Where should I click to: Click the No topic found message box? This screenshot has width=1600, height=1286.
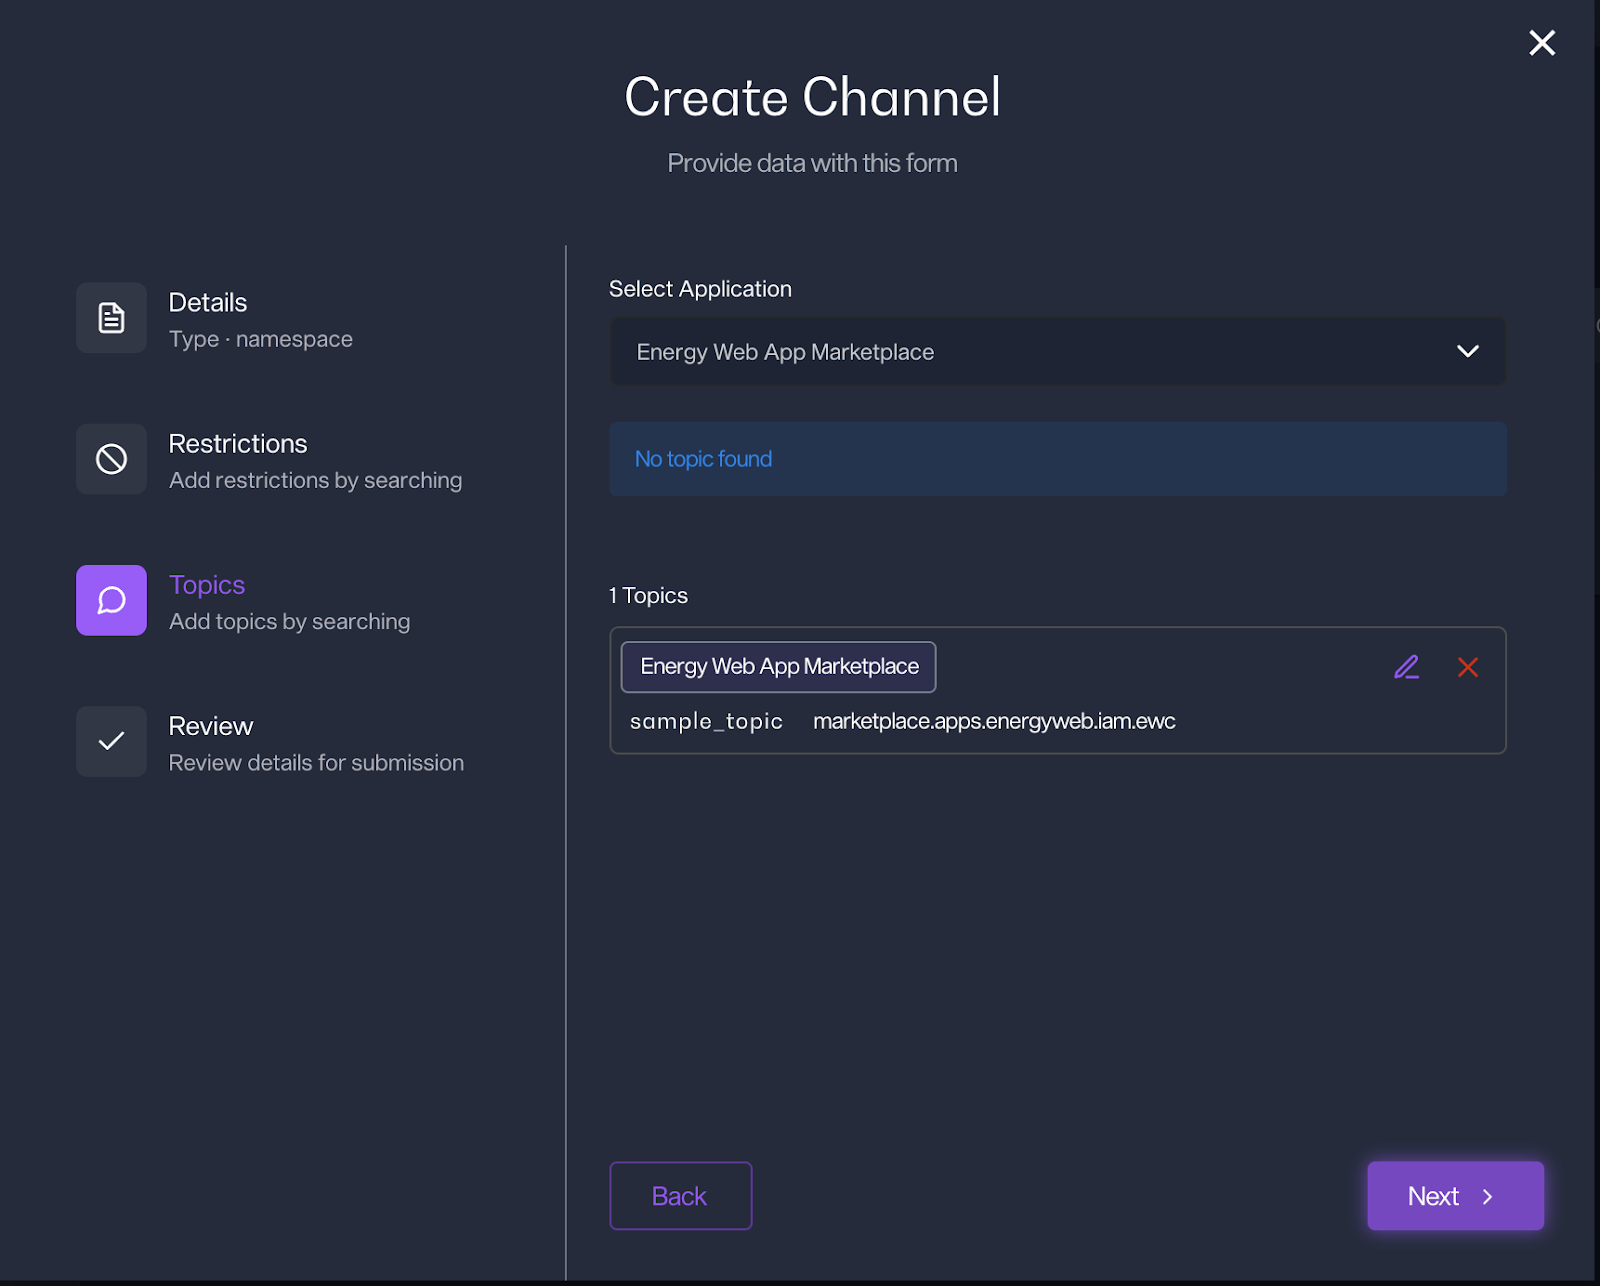pyautogui.click(x=1057, y=459)
